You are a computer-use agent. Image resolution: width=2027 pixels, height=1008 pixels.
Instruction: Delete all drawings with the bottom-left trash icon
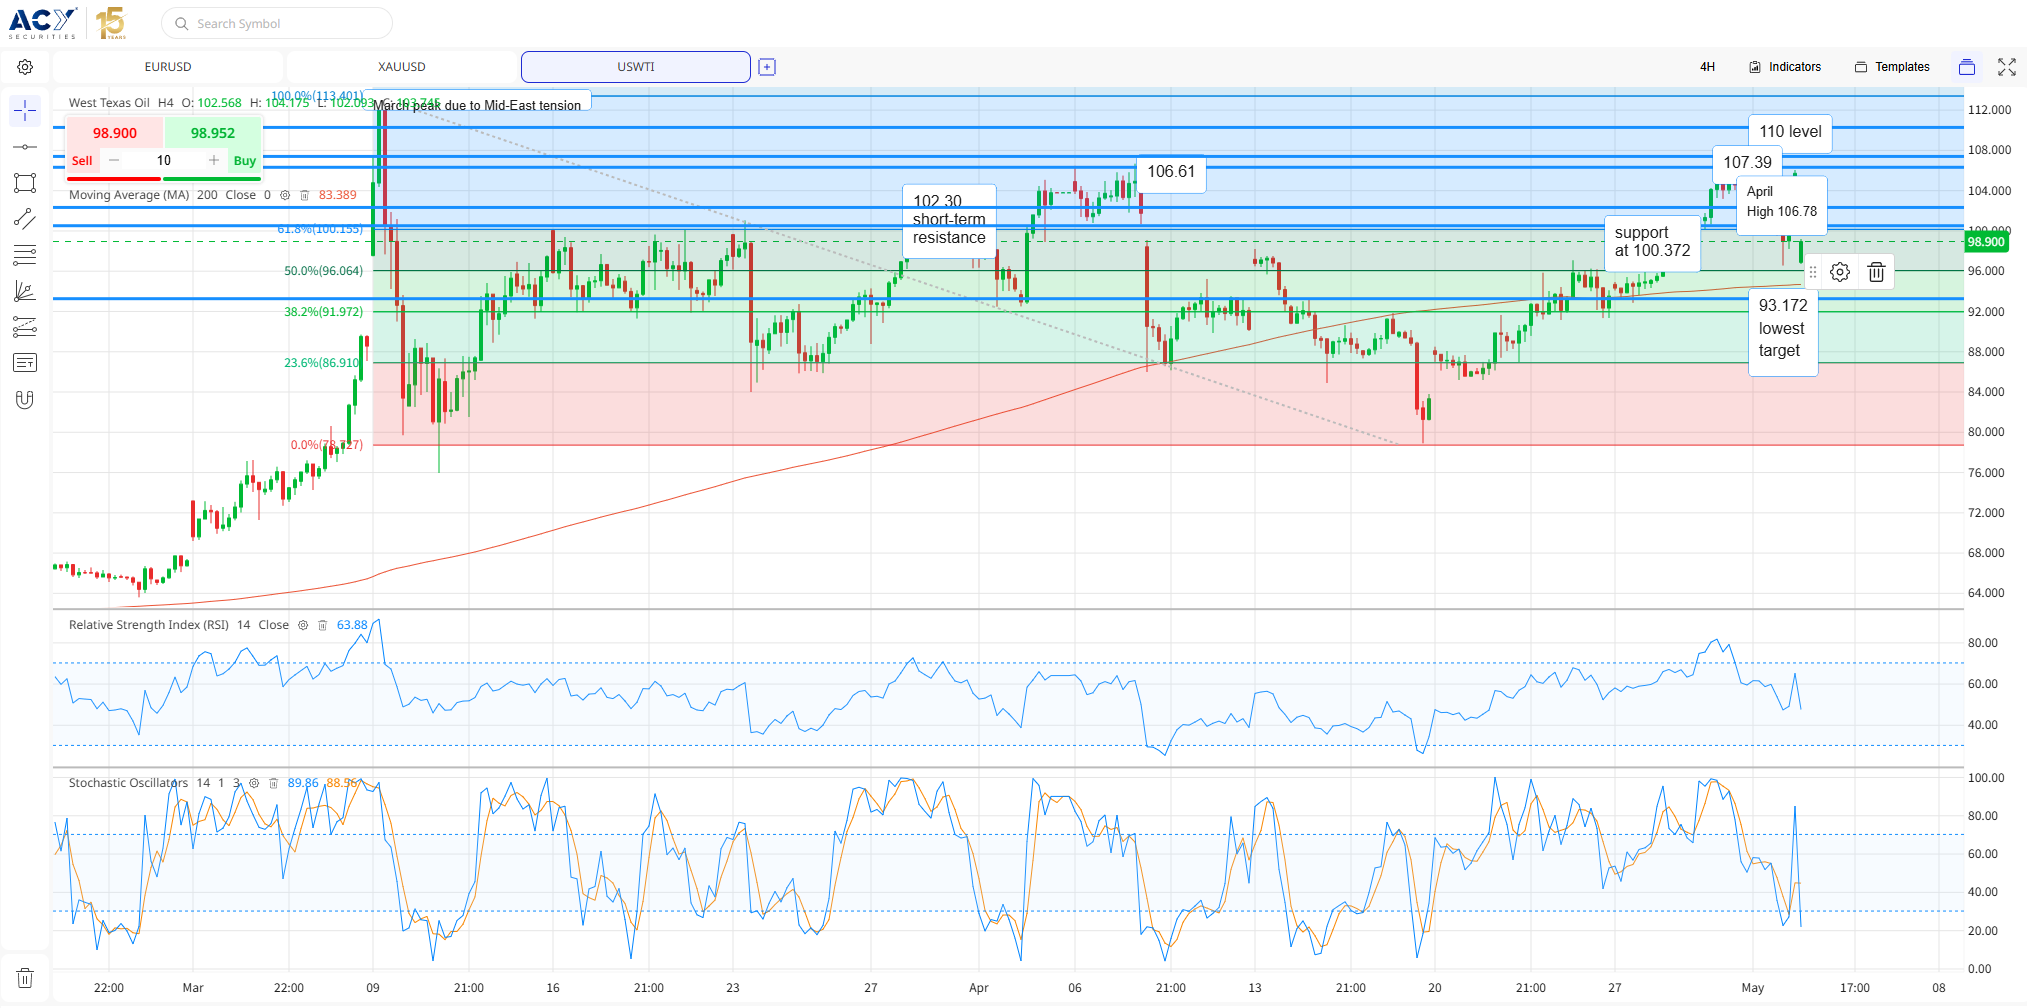tap(25, 978)
